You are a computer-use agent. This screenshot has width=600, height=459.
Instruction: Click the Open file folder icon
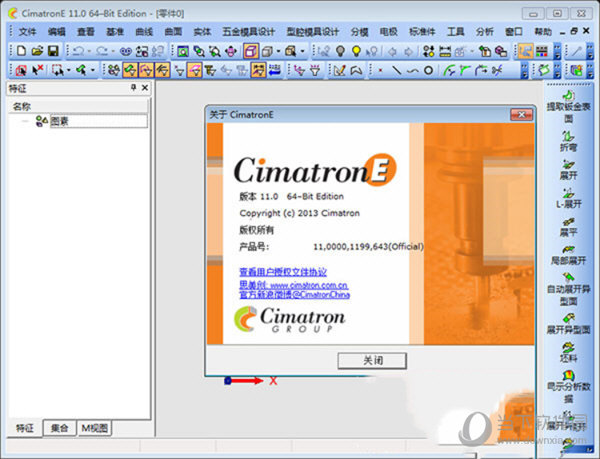point(37,51)
